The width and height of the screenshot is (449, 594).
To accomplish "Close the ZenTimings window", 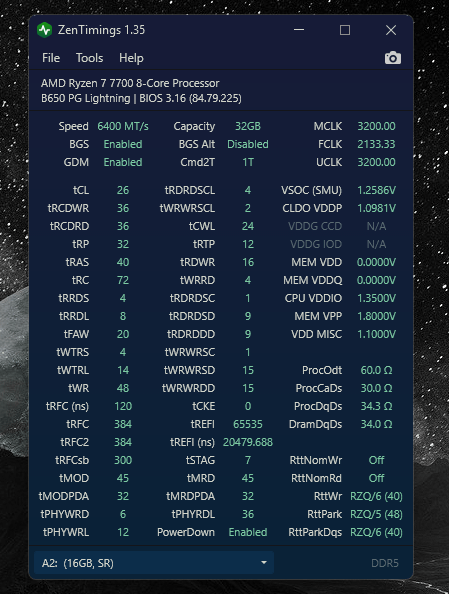I will [x=391, y=30].
